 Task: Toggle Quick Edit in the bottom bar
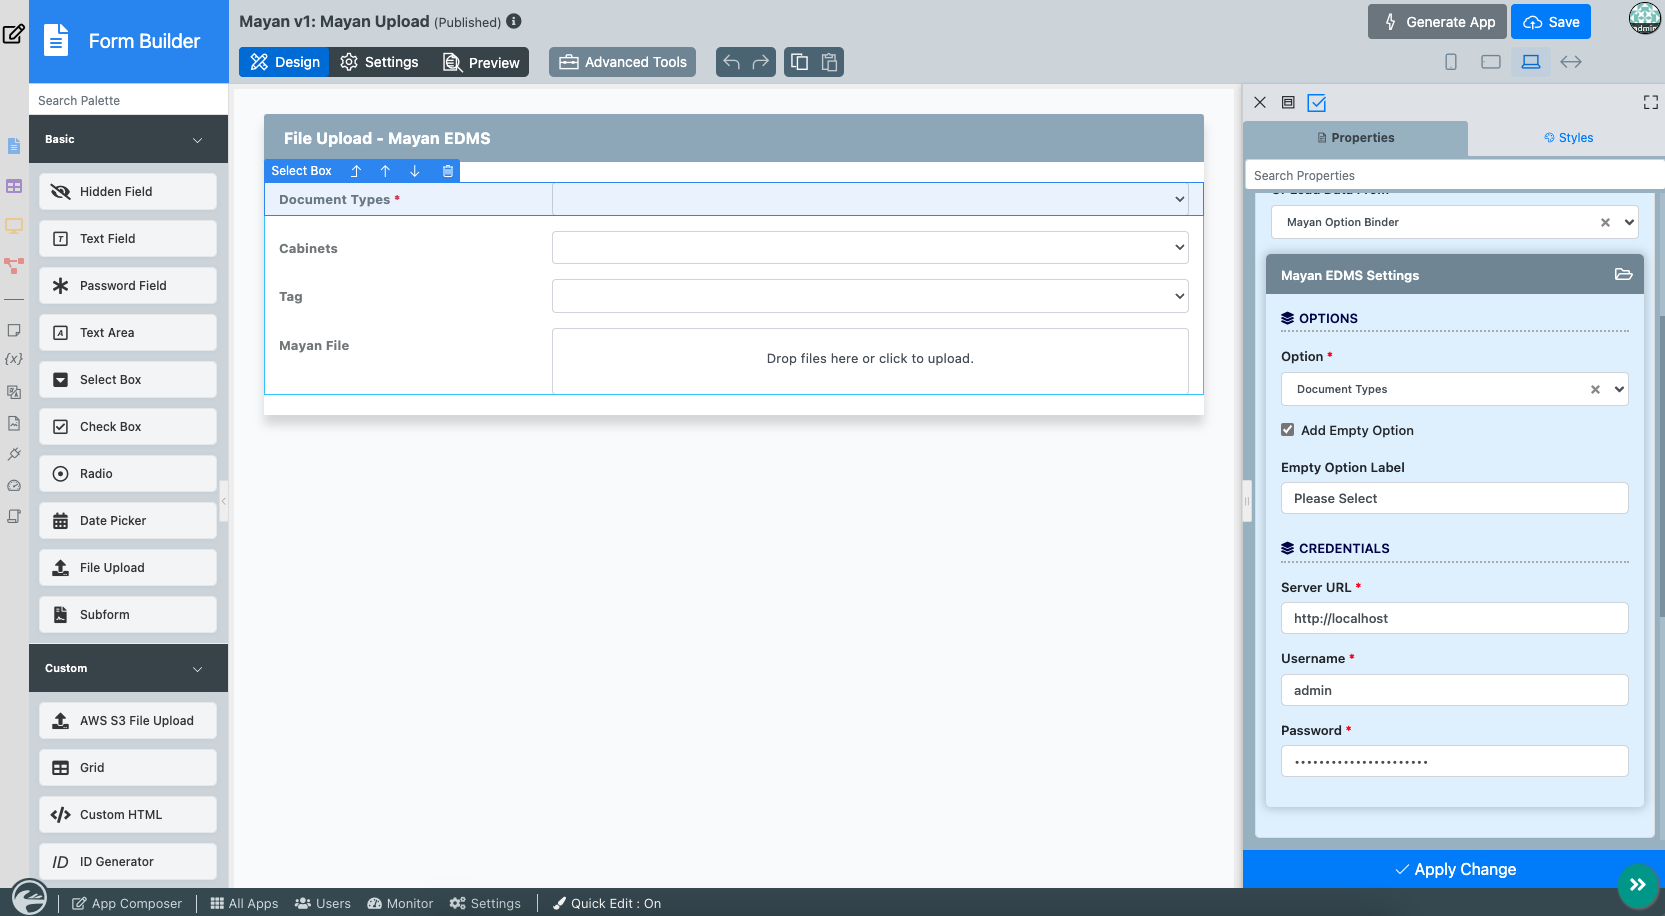click(607, 903)
